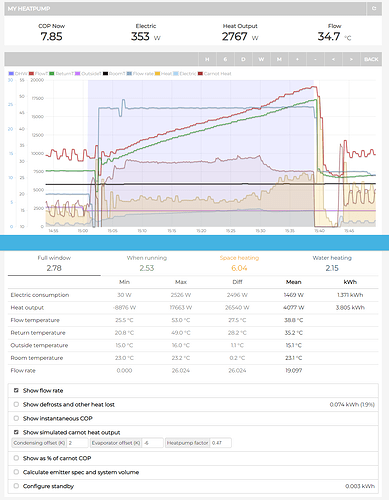Image resolution: width=389 pixels, height=500 pixels.
Task: Select the H hour time range button
Action: tap(207, 59)
